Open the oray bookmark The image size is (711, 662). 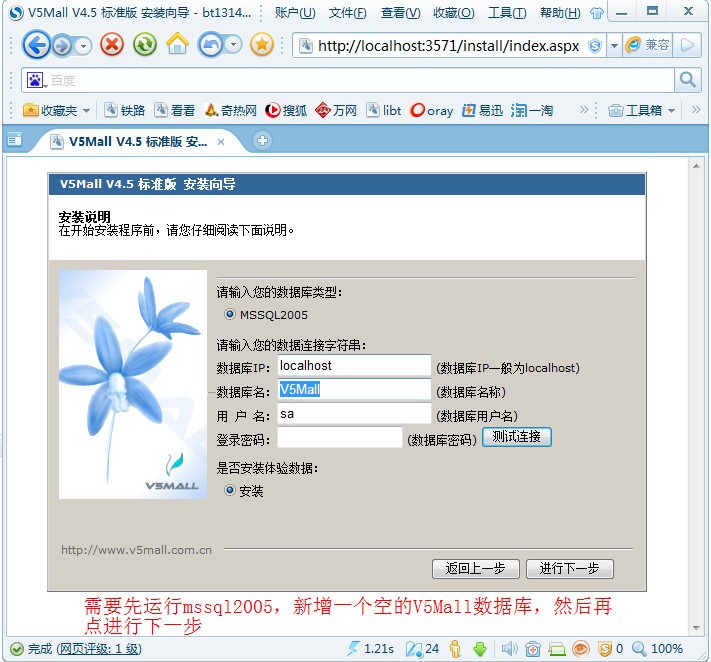431,110
